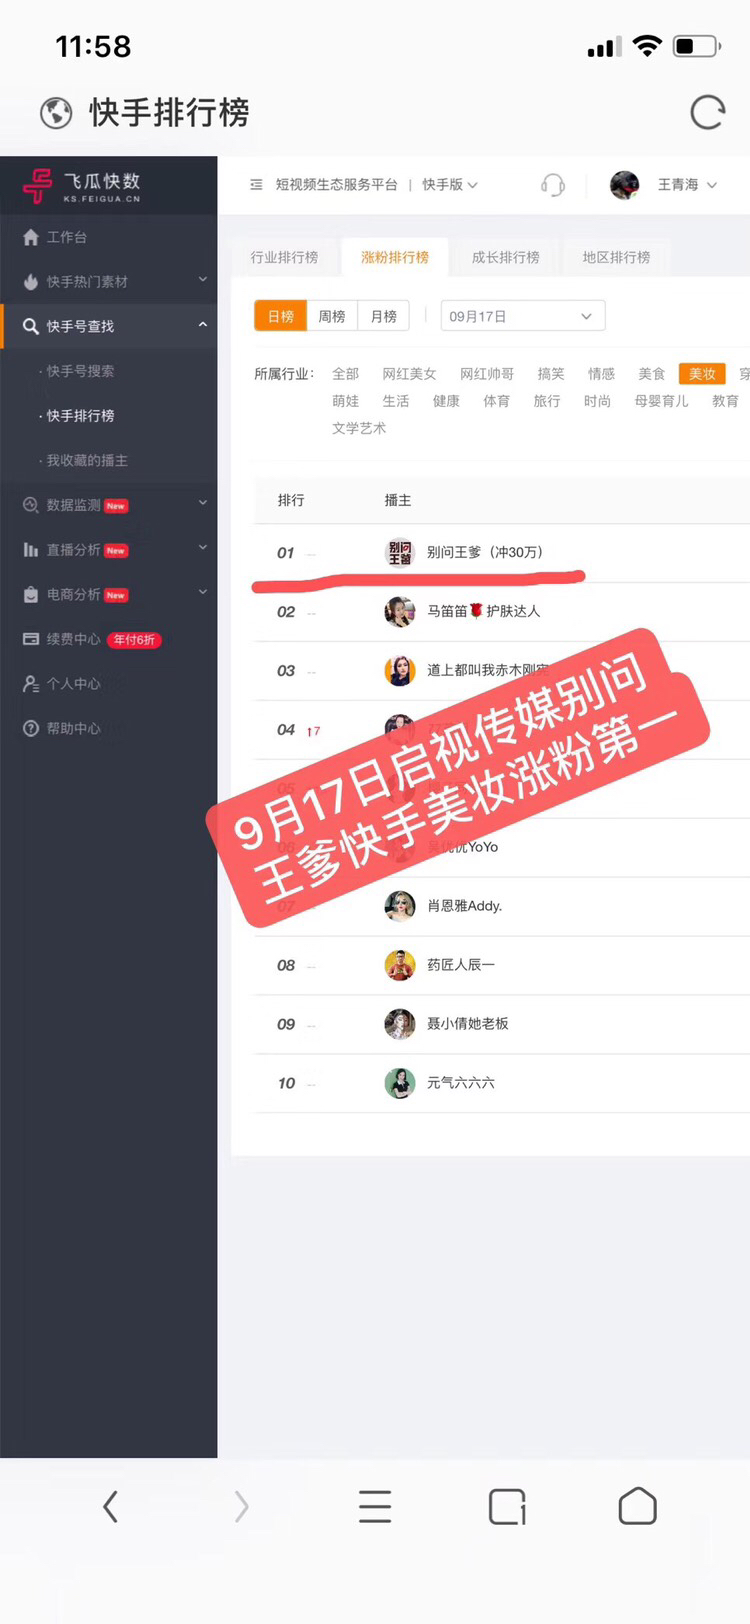Open the 09月17日 date dropdown
Image resolution: width=750 pixels, height=1624 pixels.
click(523, 316)
